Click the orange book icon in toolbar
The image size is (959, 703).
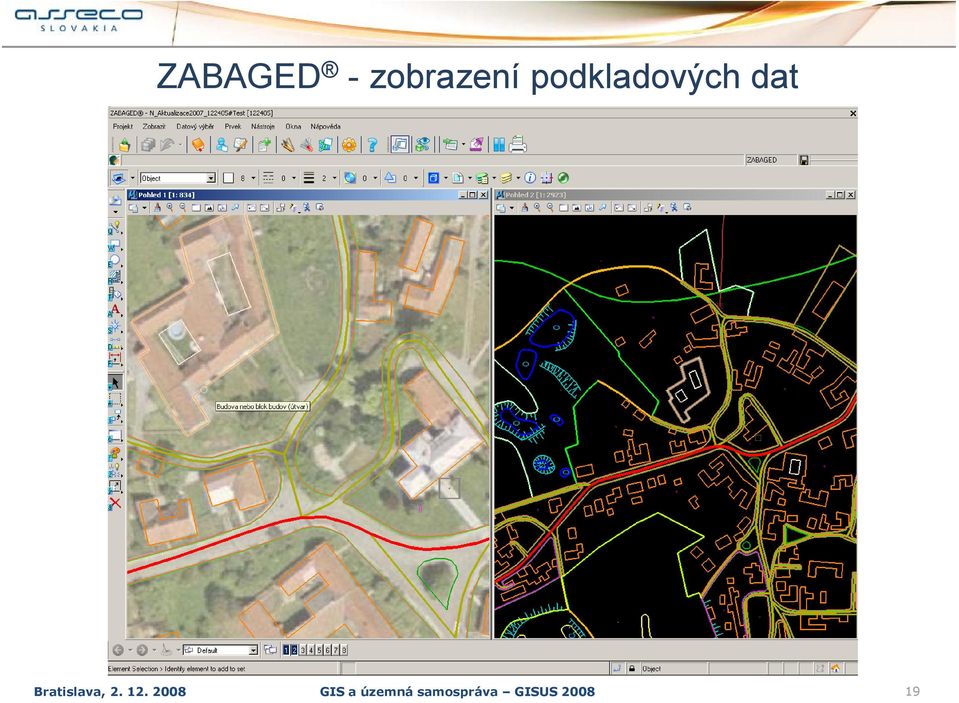tap(198, 145)
